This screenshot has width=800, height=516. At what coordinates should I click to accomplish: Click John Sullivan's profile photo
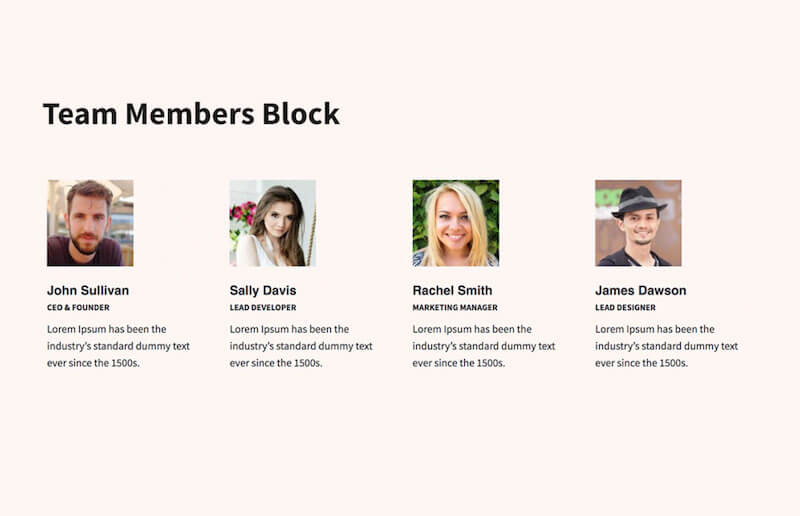click(90, 223)
